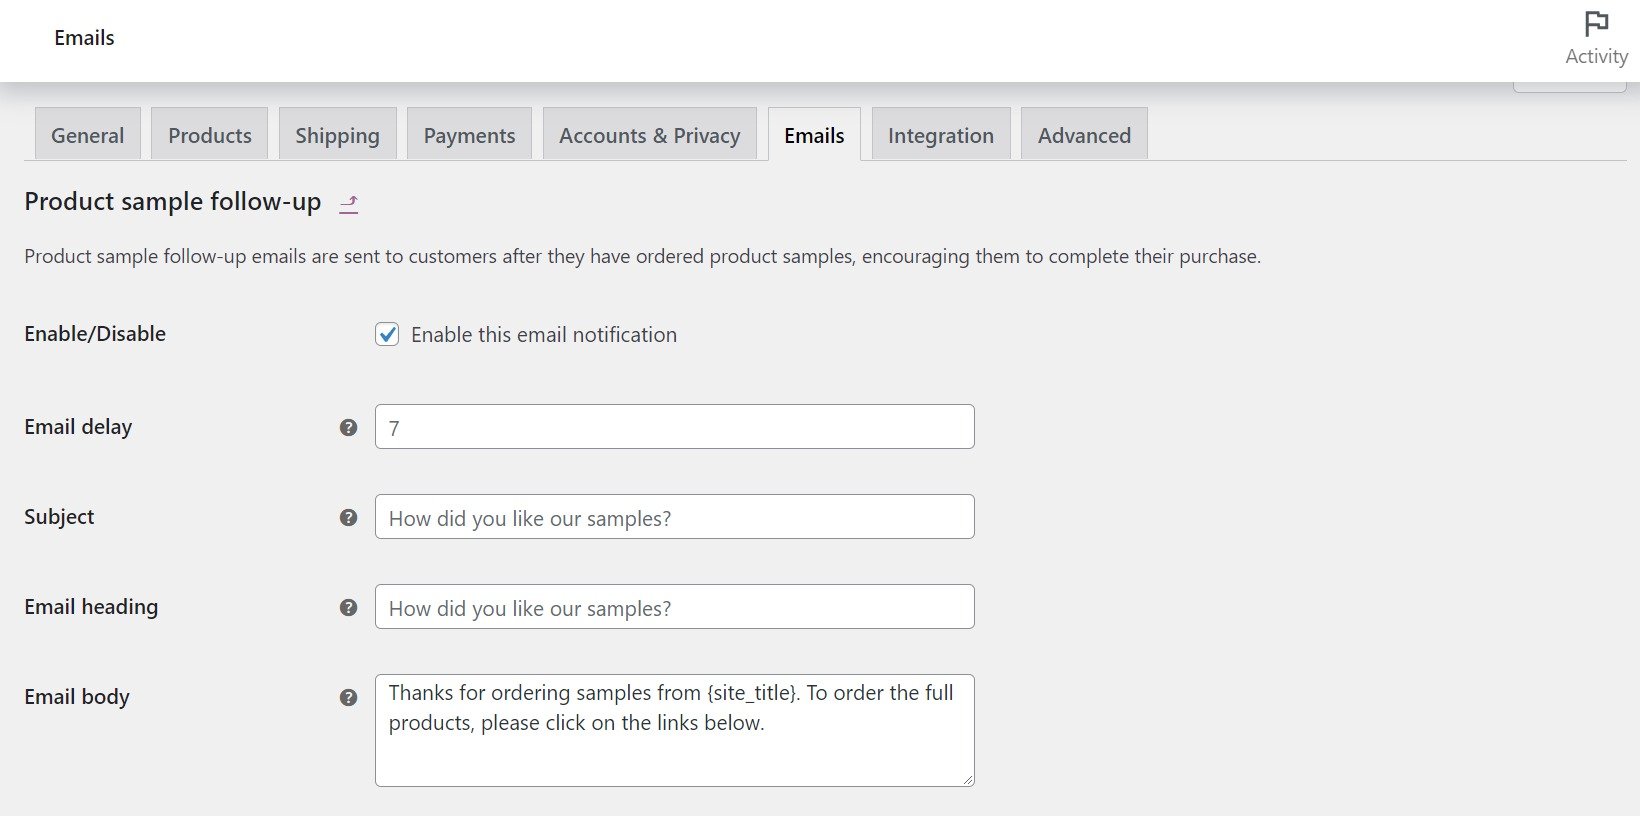Viewport: 1640px width, 816px height.
Task: View help for Email heading
Action: 348,606
